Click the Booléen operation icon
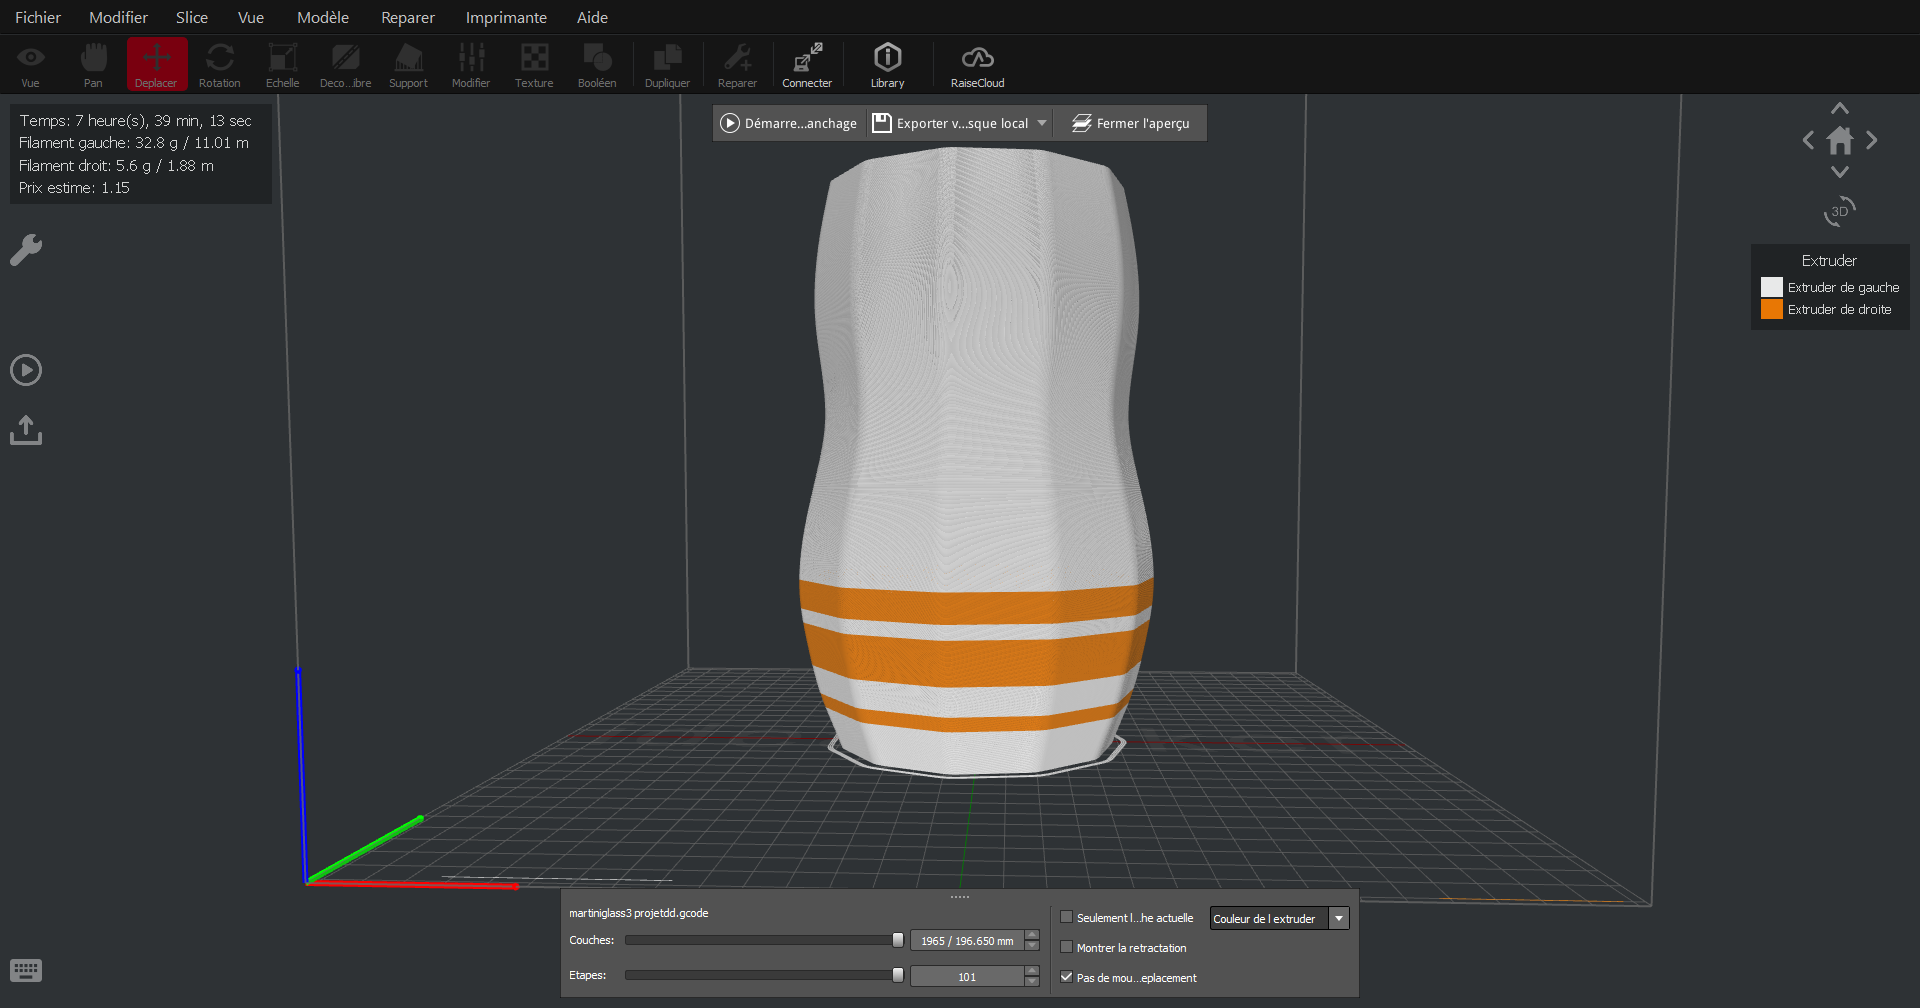 (x=597, y=63)
